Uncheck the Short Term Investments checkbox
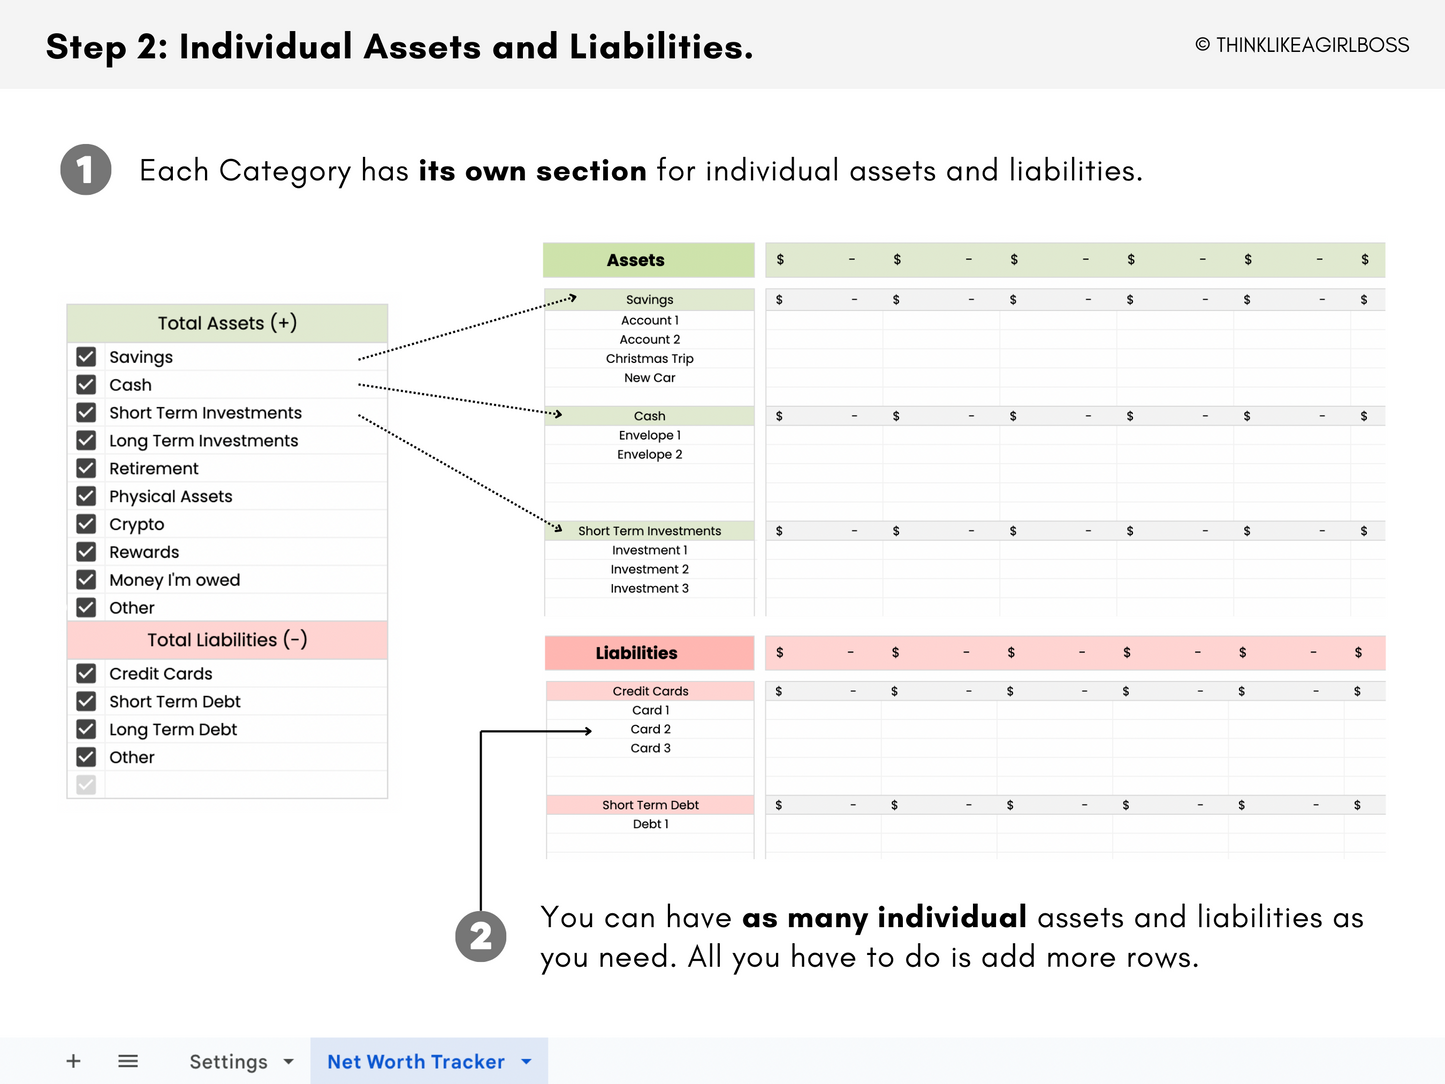 [86, 412]
